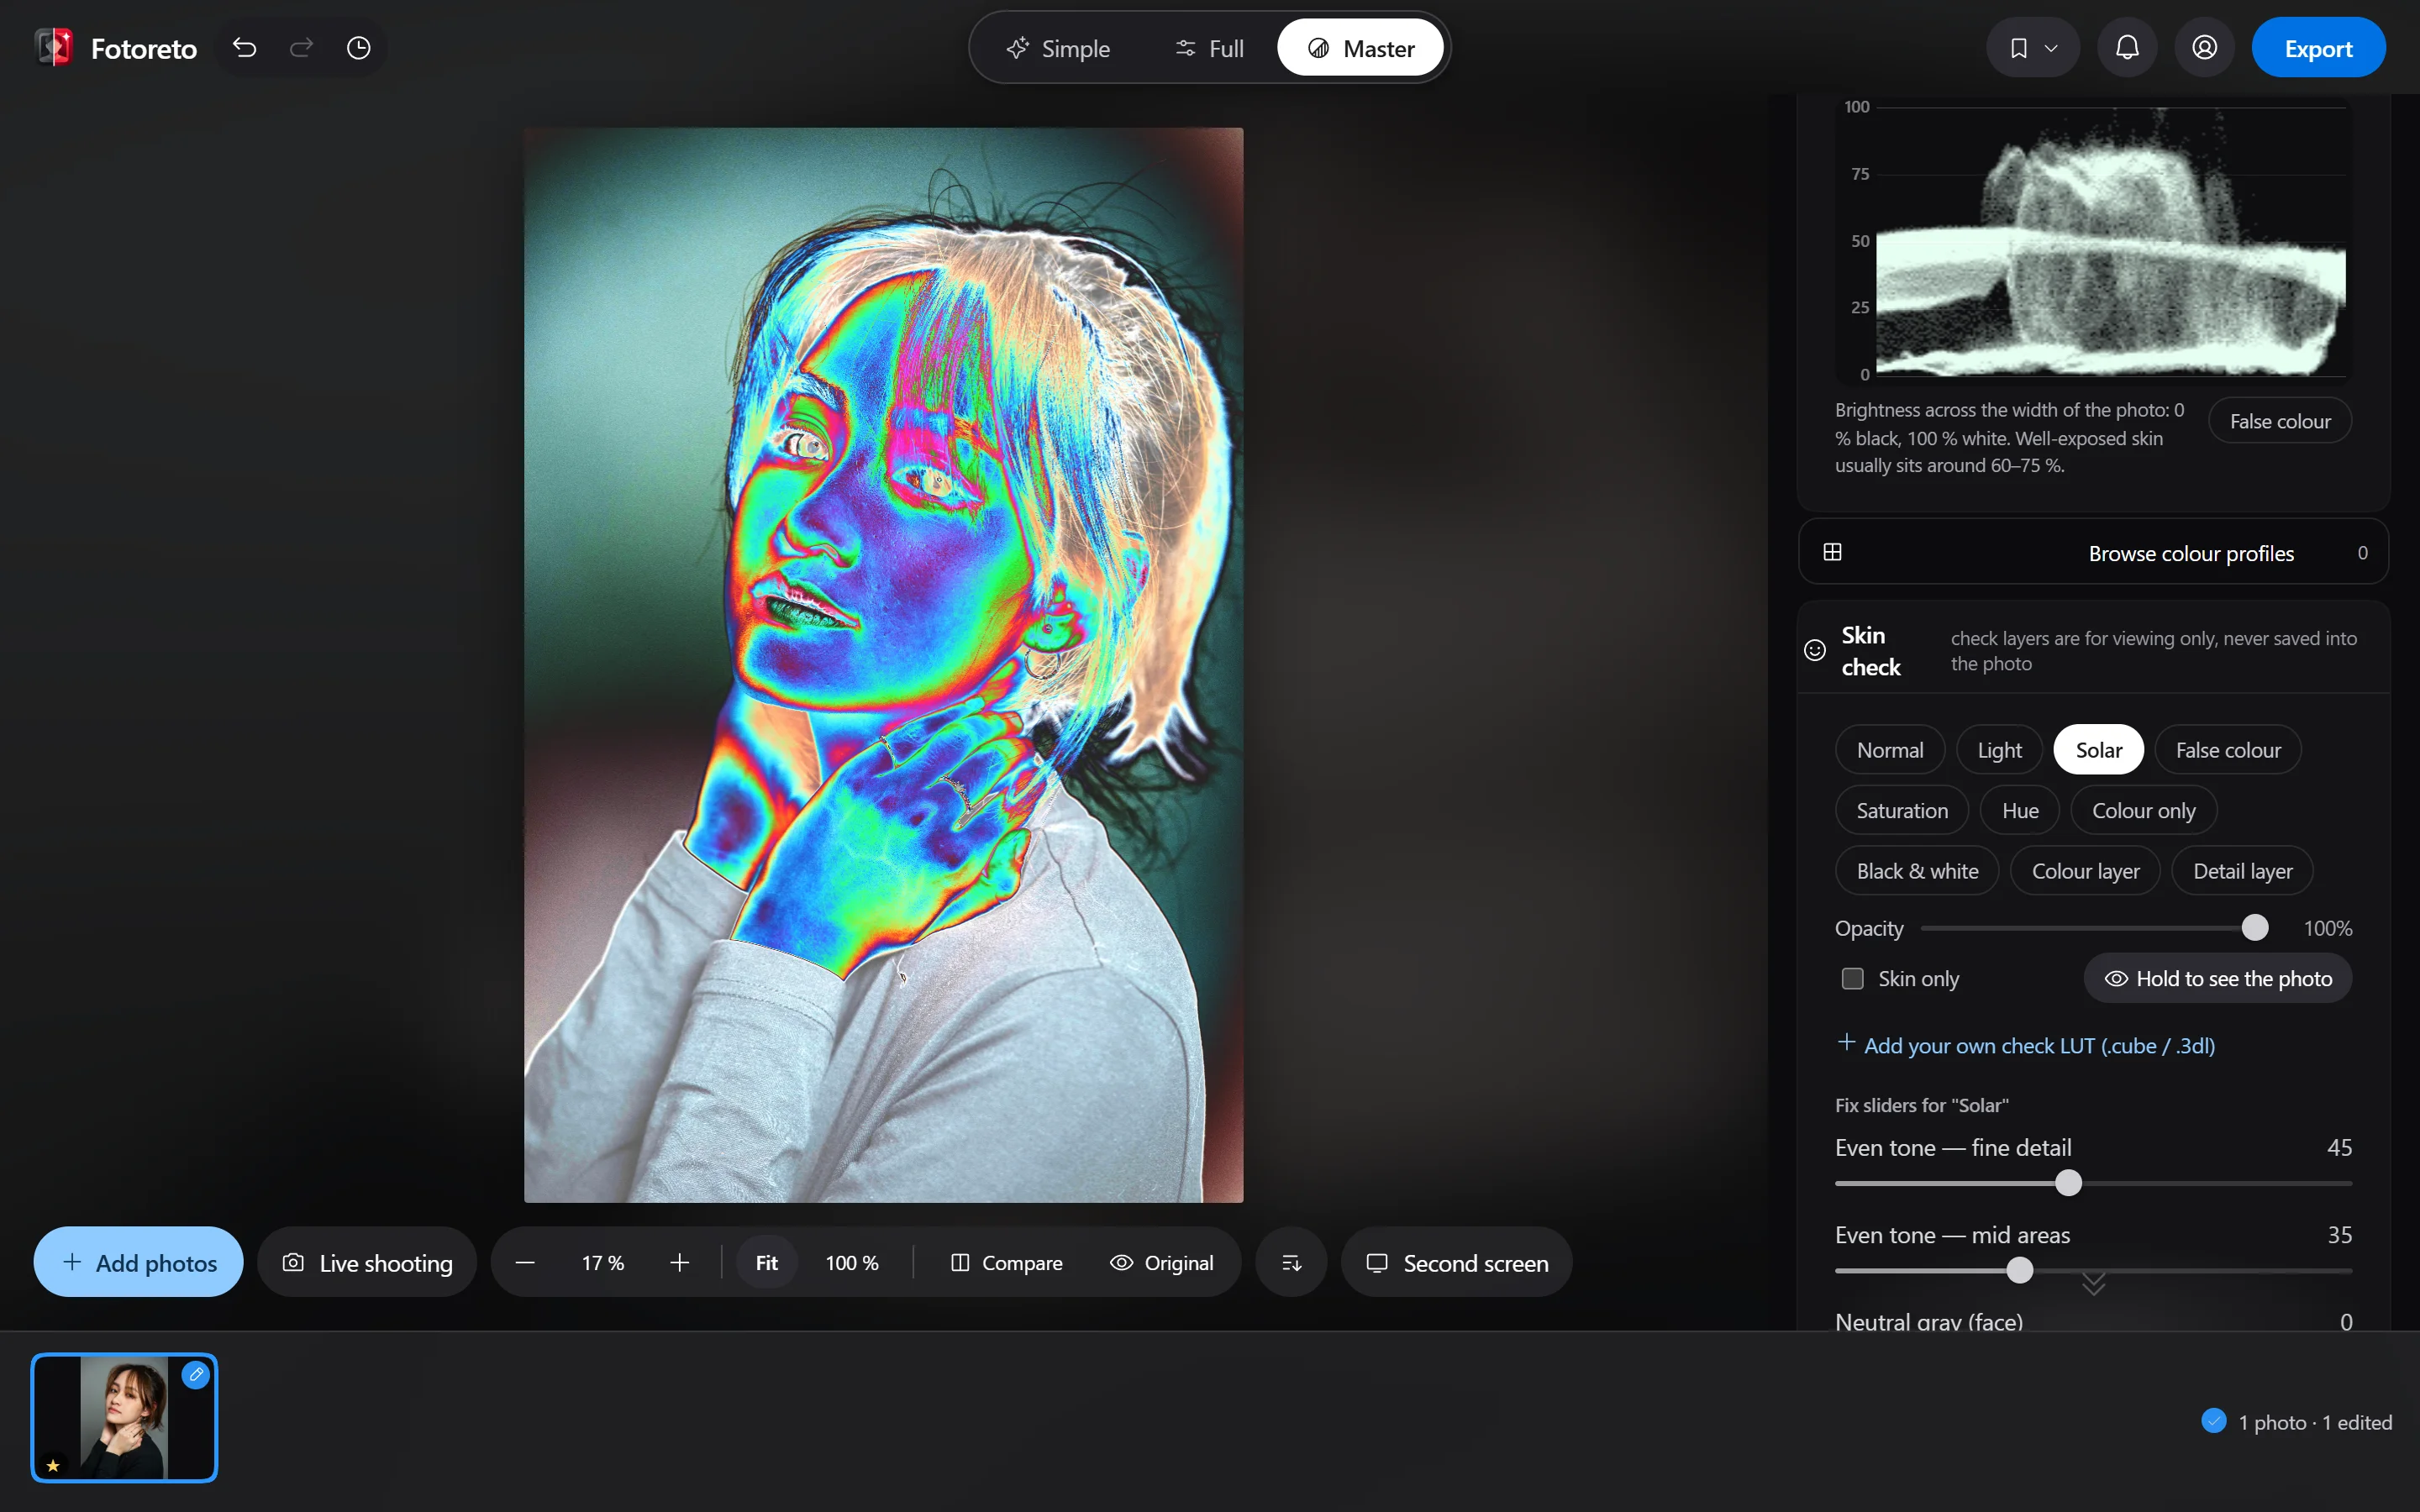
Task: Open the user account profile
Action: tap(2204, 48)
